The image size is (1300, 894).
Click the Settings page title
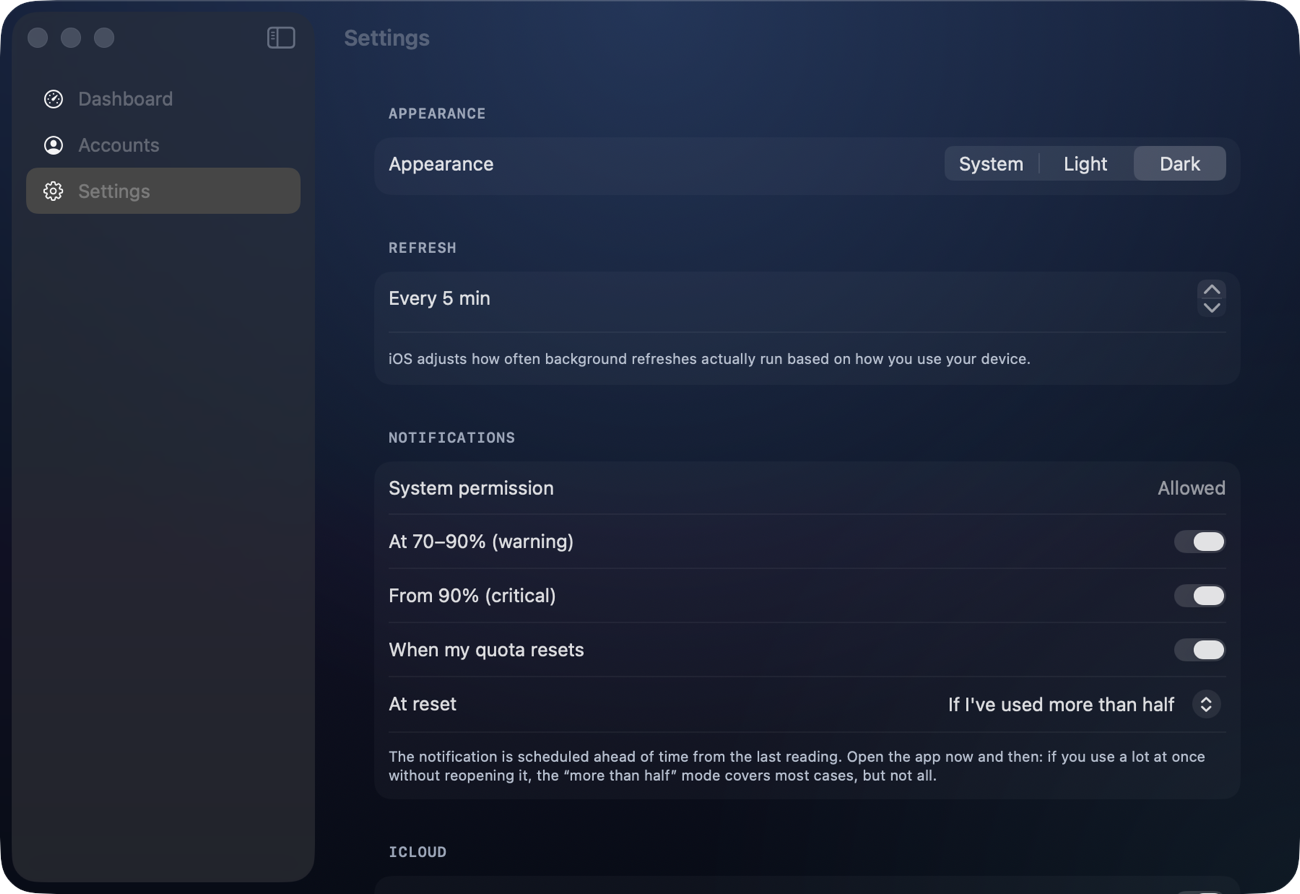tap(387, 38)
